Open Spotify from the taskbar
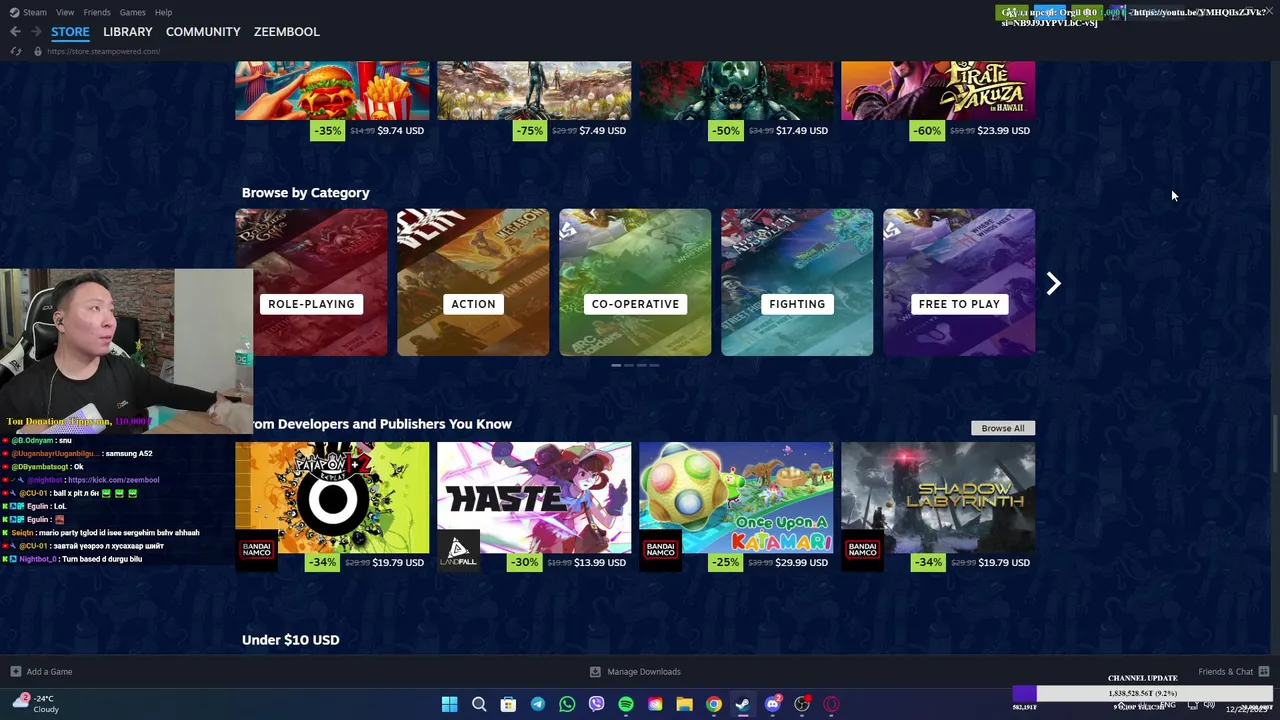This screenshot has width=1280, height=720. [626, 704]
